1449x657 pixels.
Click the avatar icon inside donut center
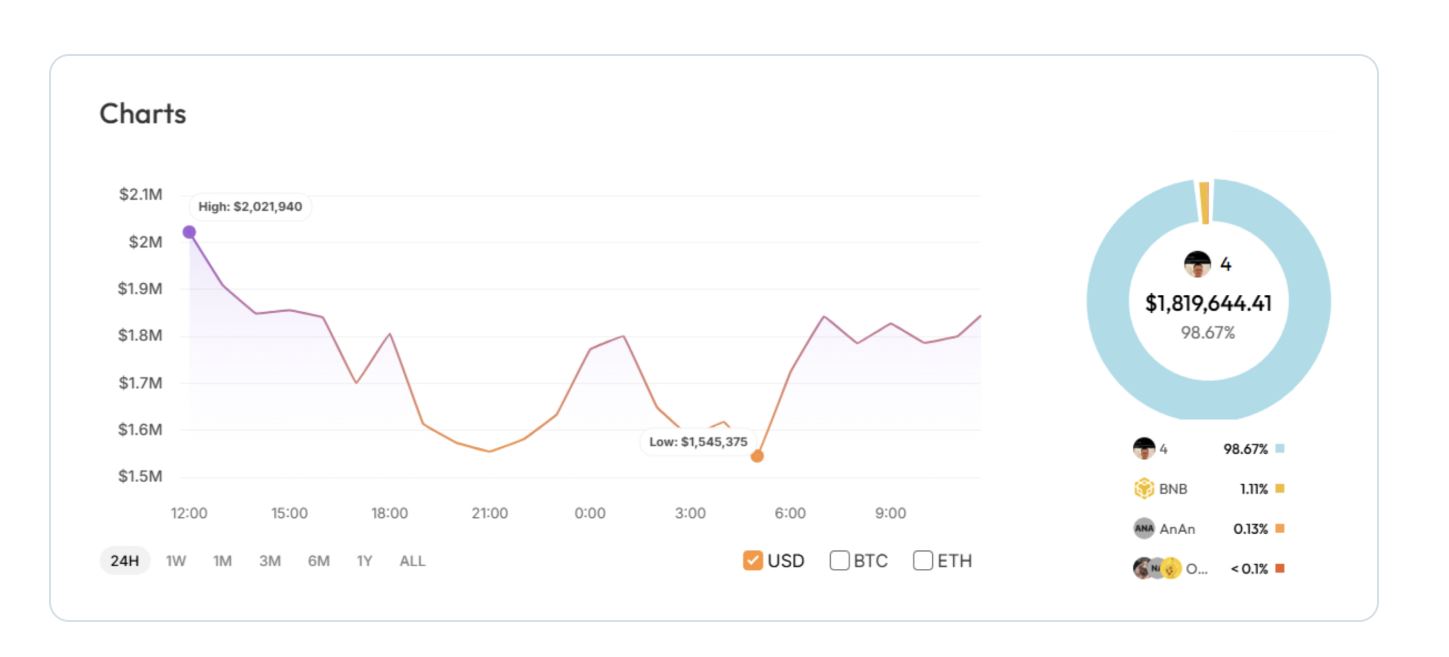(1197, 265)
